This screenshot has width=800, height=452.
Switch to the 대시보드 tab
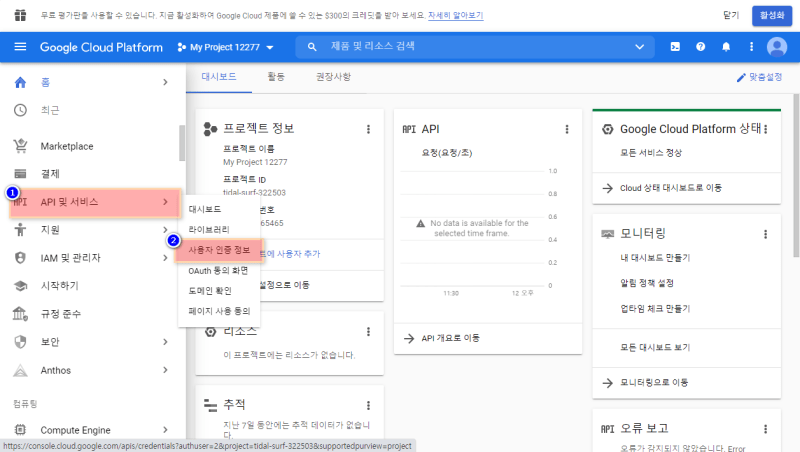pos(219,77)
